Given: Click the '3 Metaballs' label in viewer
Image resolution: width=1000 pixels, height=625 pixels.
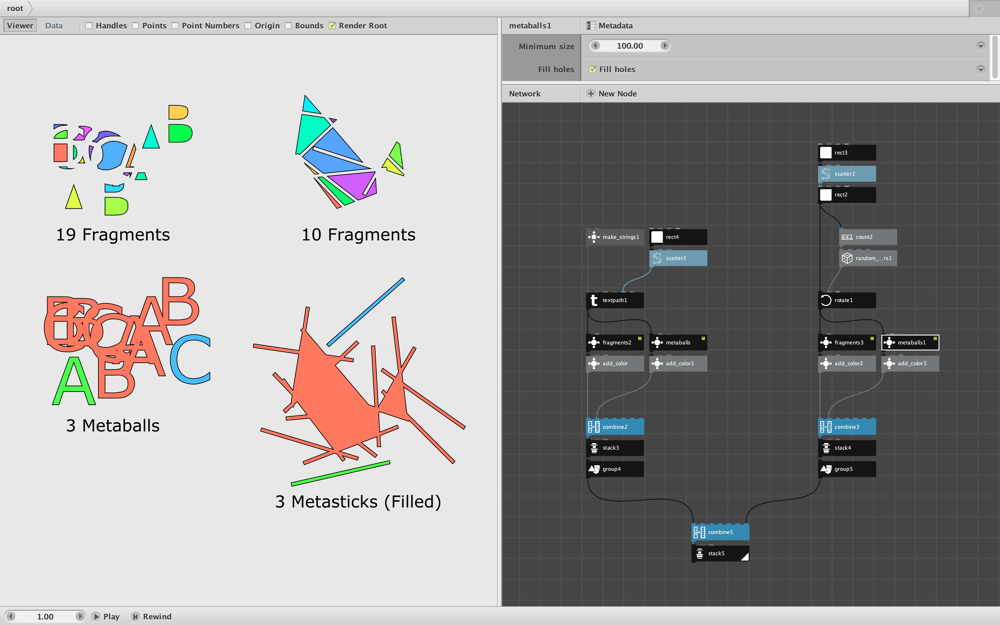Looking at the screenshot, I should (x=113, y=426).
